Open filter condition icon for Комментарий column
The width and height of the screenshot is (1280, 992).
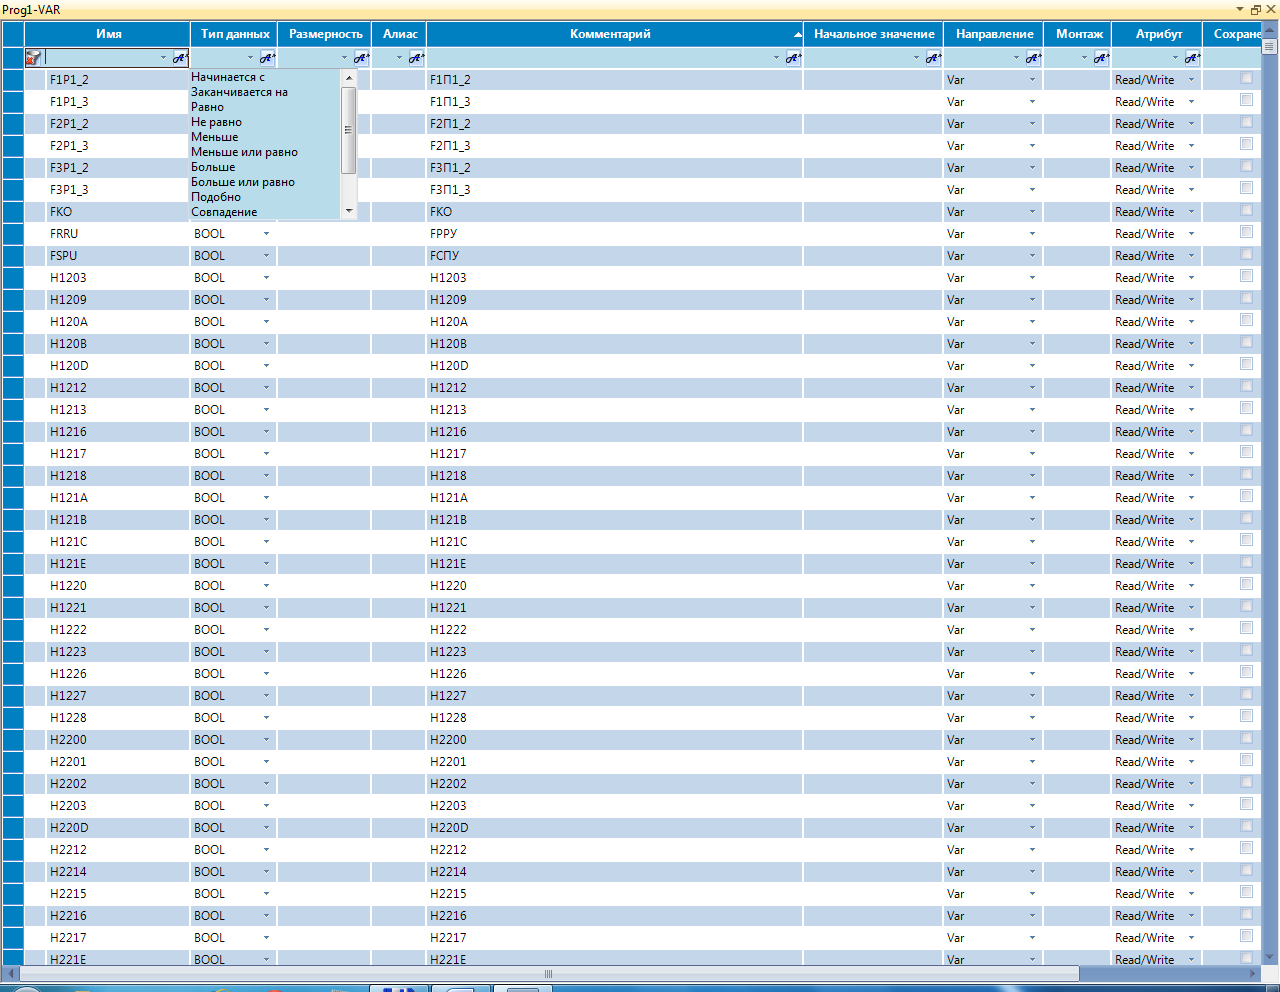(x=793, y=58)
